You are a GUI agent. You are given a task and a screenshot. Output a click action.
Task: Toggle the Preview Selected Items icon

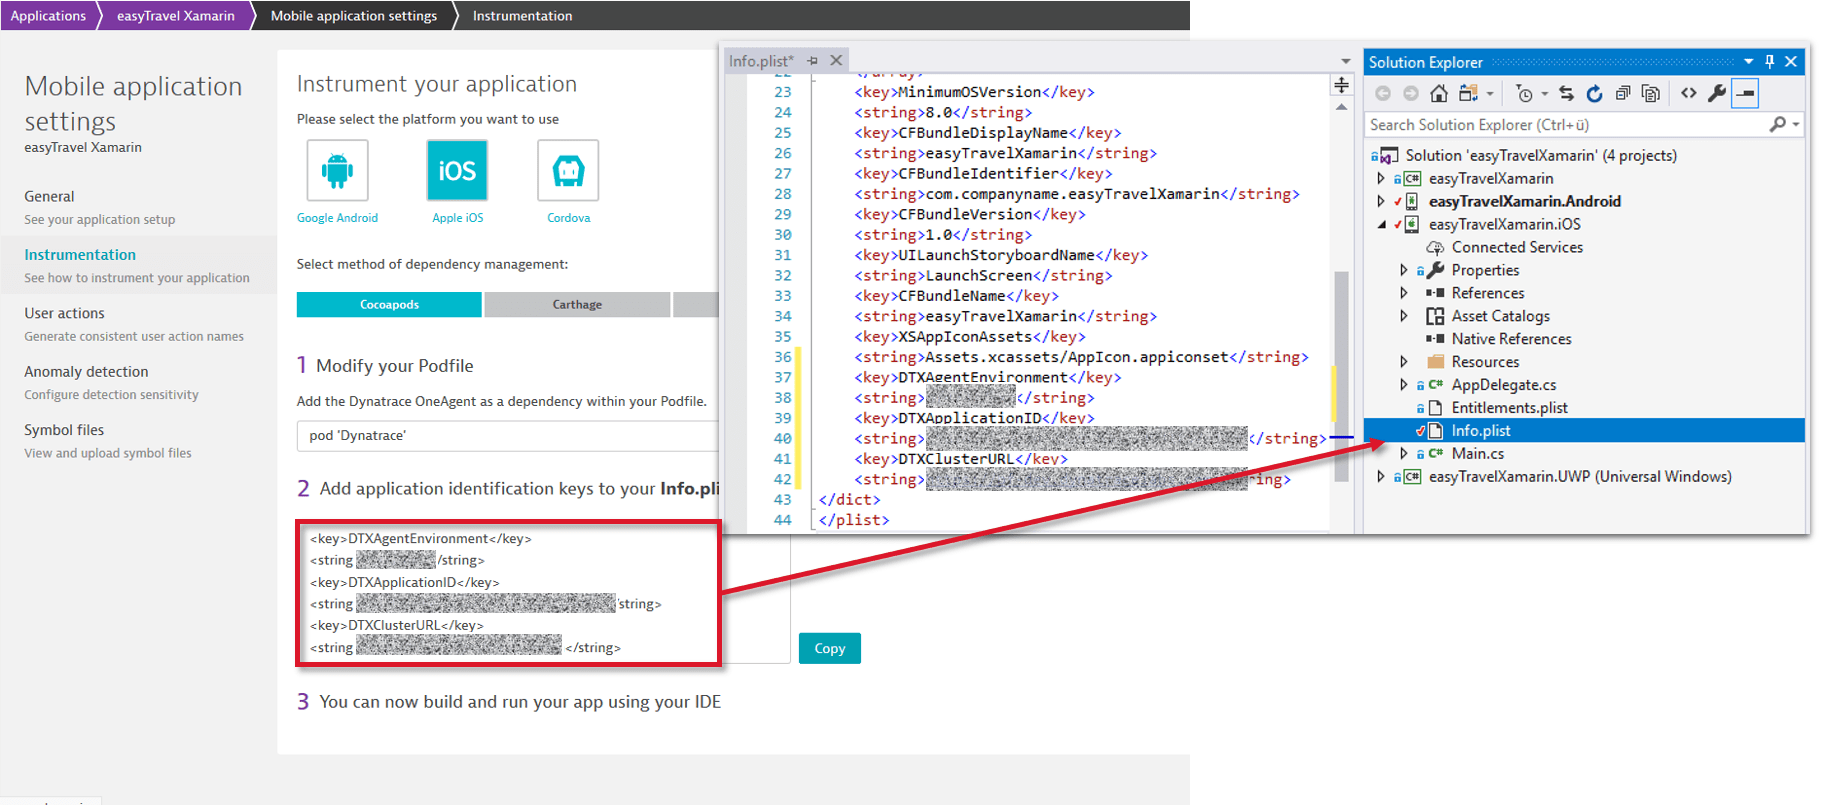tap(1745, 93)
